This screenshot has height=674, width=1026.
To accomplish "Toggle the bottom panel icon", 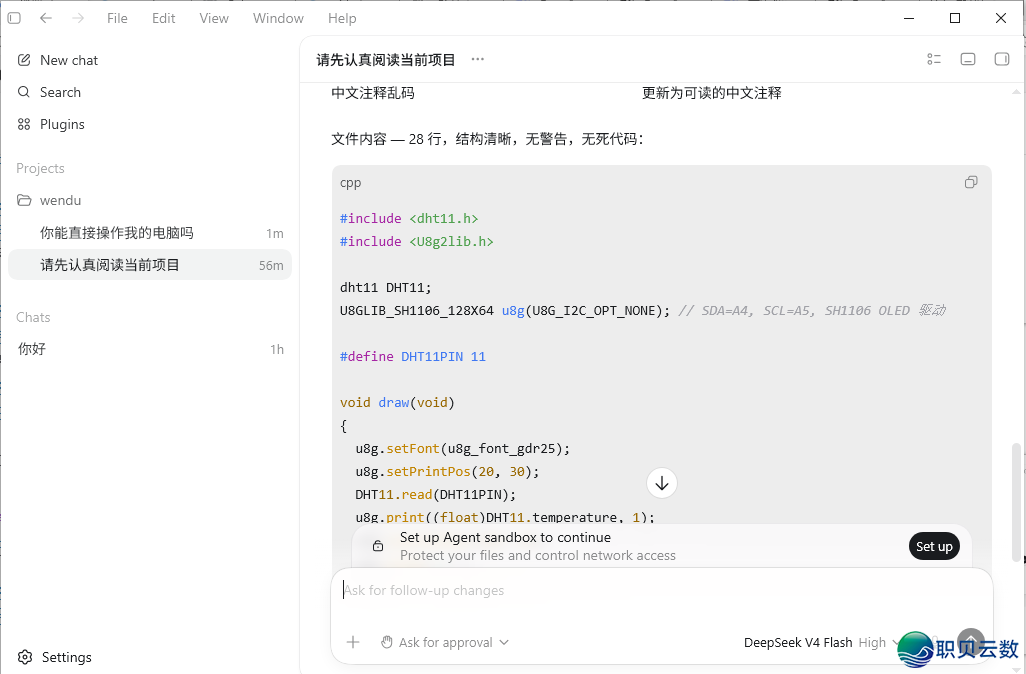I will coord(968,60).
